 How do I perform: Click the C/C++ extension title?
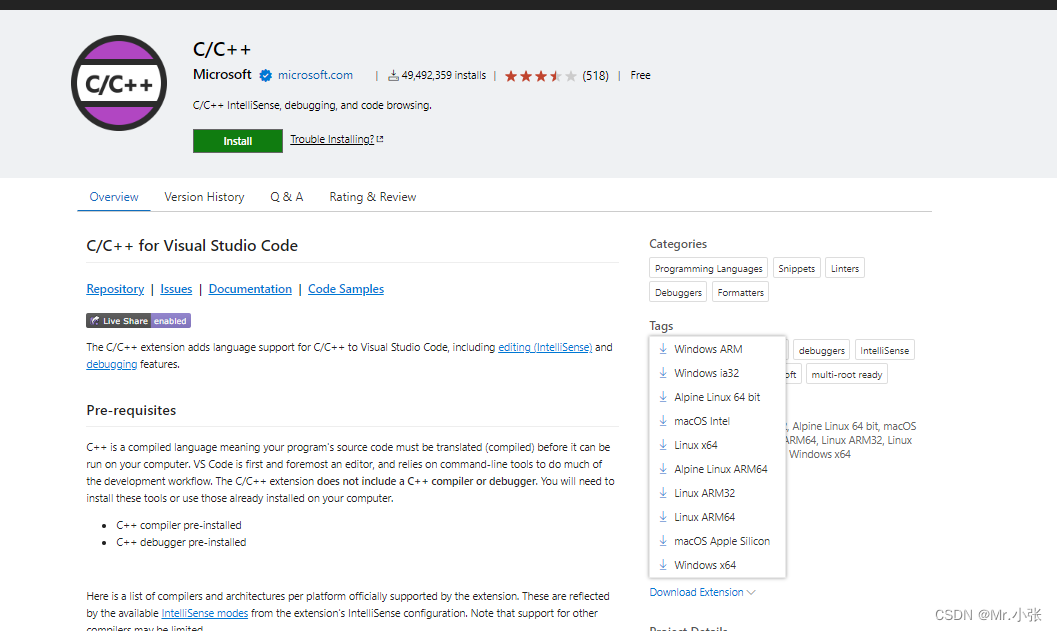click(222, 49)
